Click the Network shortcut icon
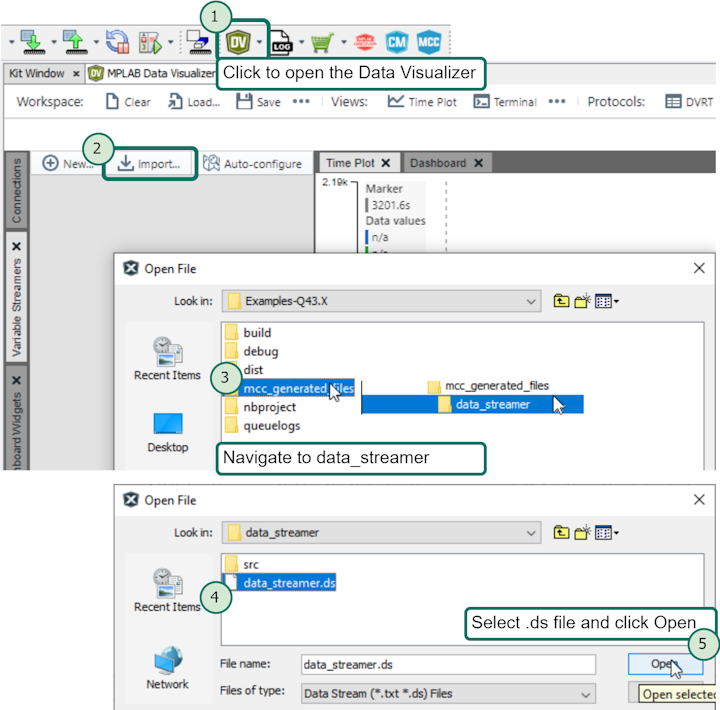The height and width of the screenshot is (710, 720). (x=168, y=667)
